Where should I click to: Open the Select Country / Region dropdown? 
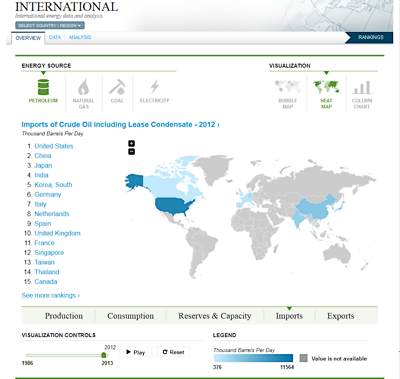[50, 25]
